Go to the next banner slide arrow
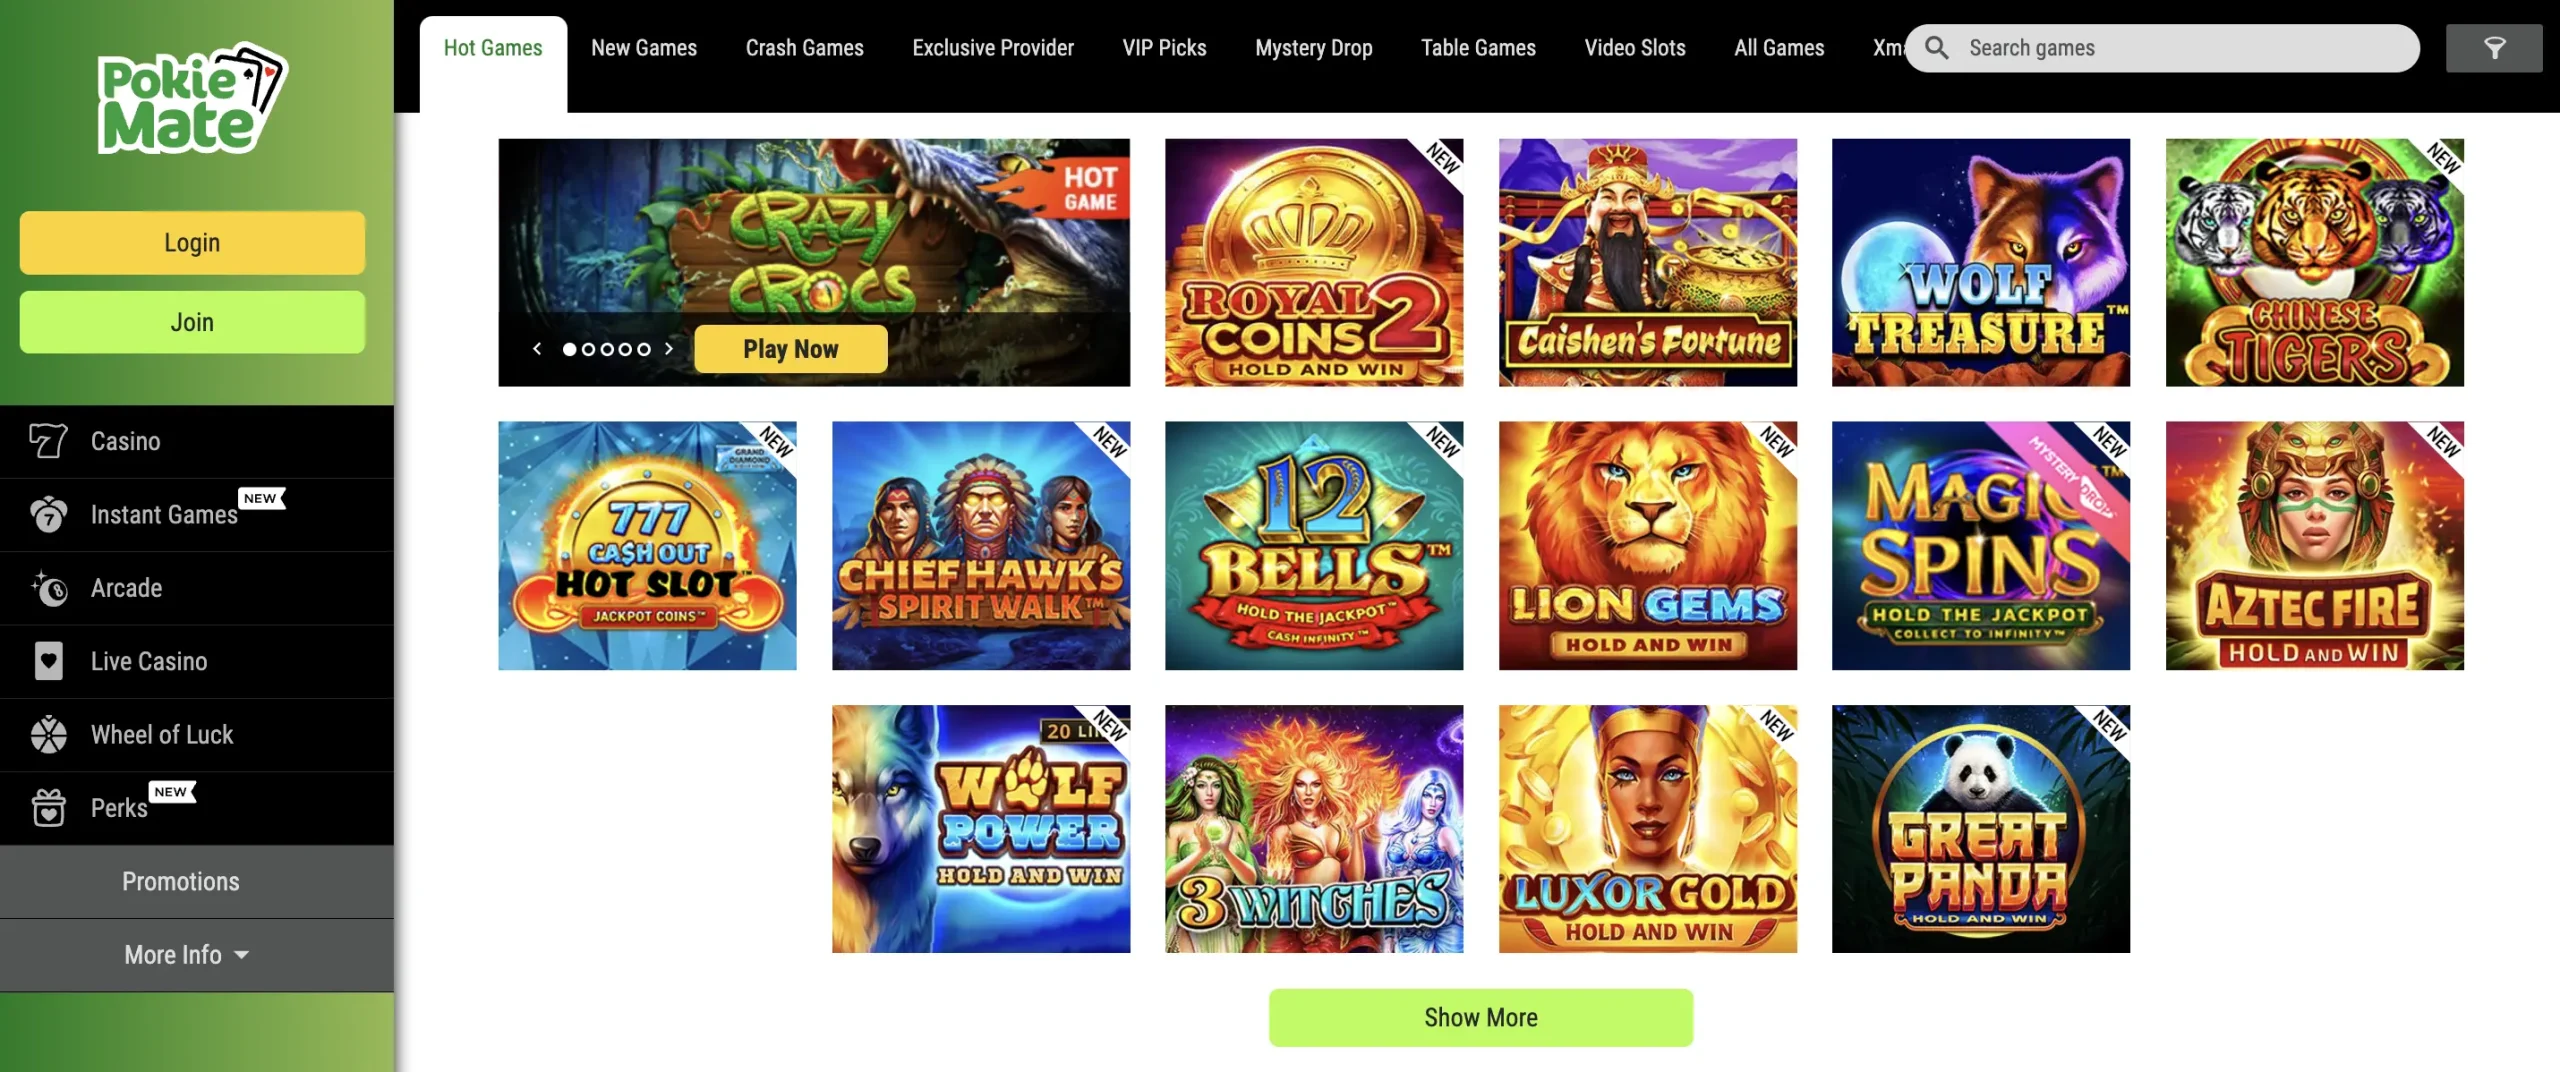This screenshot has width=2560, height=1072. (x=669, y=349)
